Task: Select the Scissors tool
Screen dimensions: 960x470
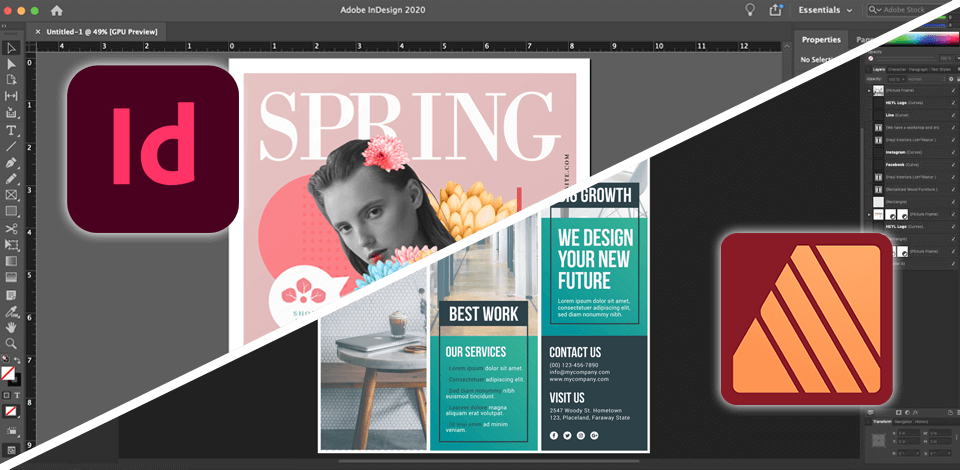Action: (11, 229)
